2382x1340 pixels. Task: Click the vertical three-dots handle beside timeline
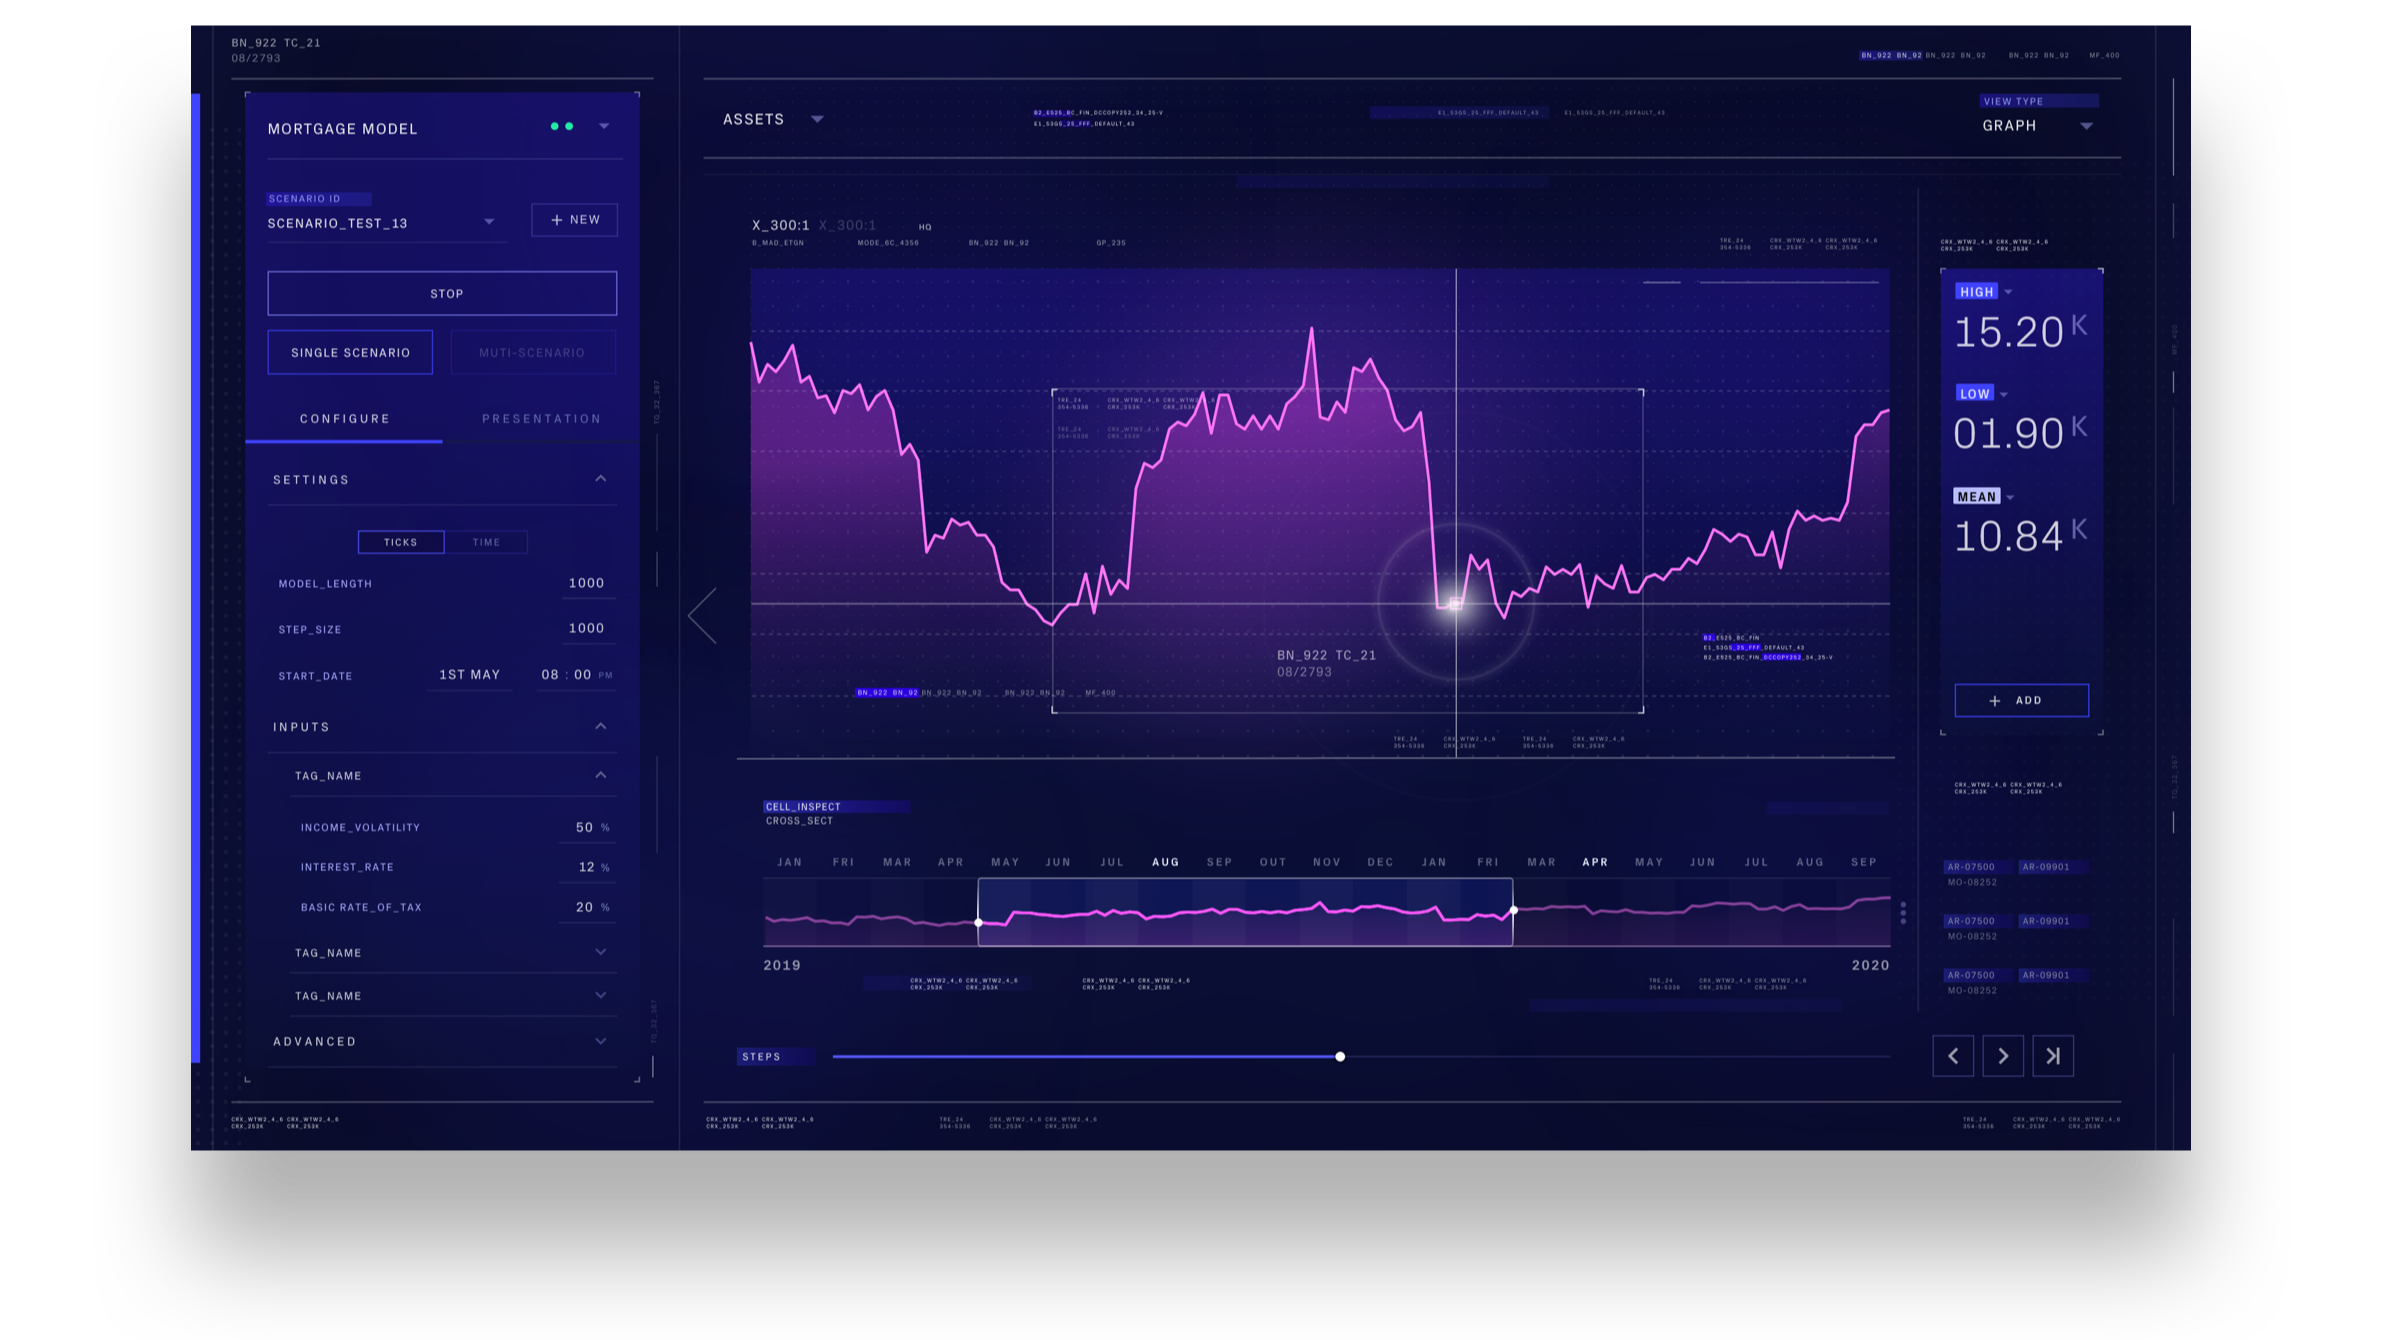pos(1902,913)
